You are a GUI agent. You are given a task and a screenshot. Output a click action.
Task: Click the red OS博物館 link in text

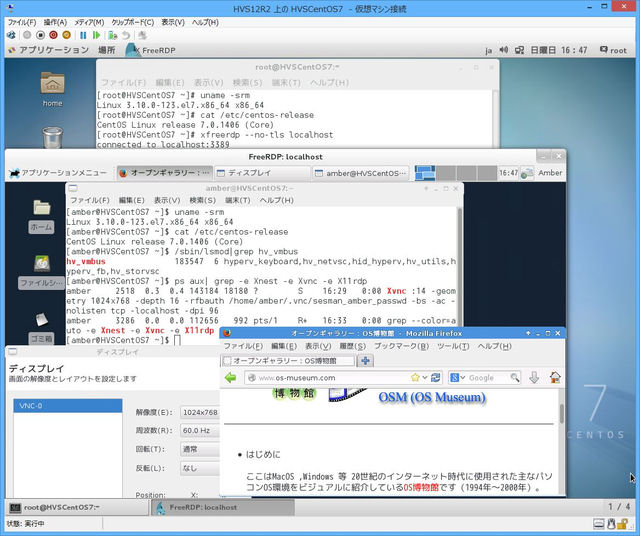pyautogui.click(x=421, y=487)
